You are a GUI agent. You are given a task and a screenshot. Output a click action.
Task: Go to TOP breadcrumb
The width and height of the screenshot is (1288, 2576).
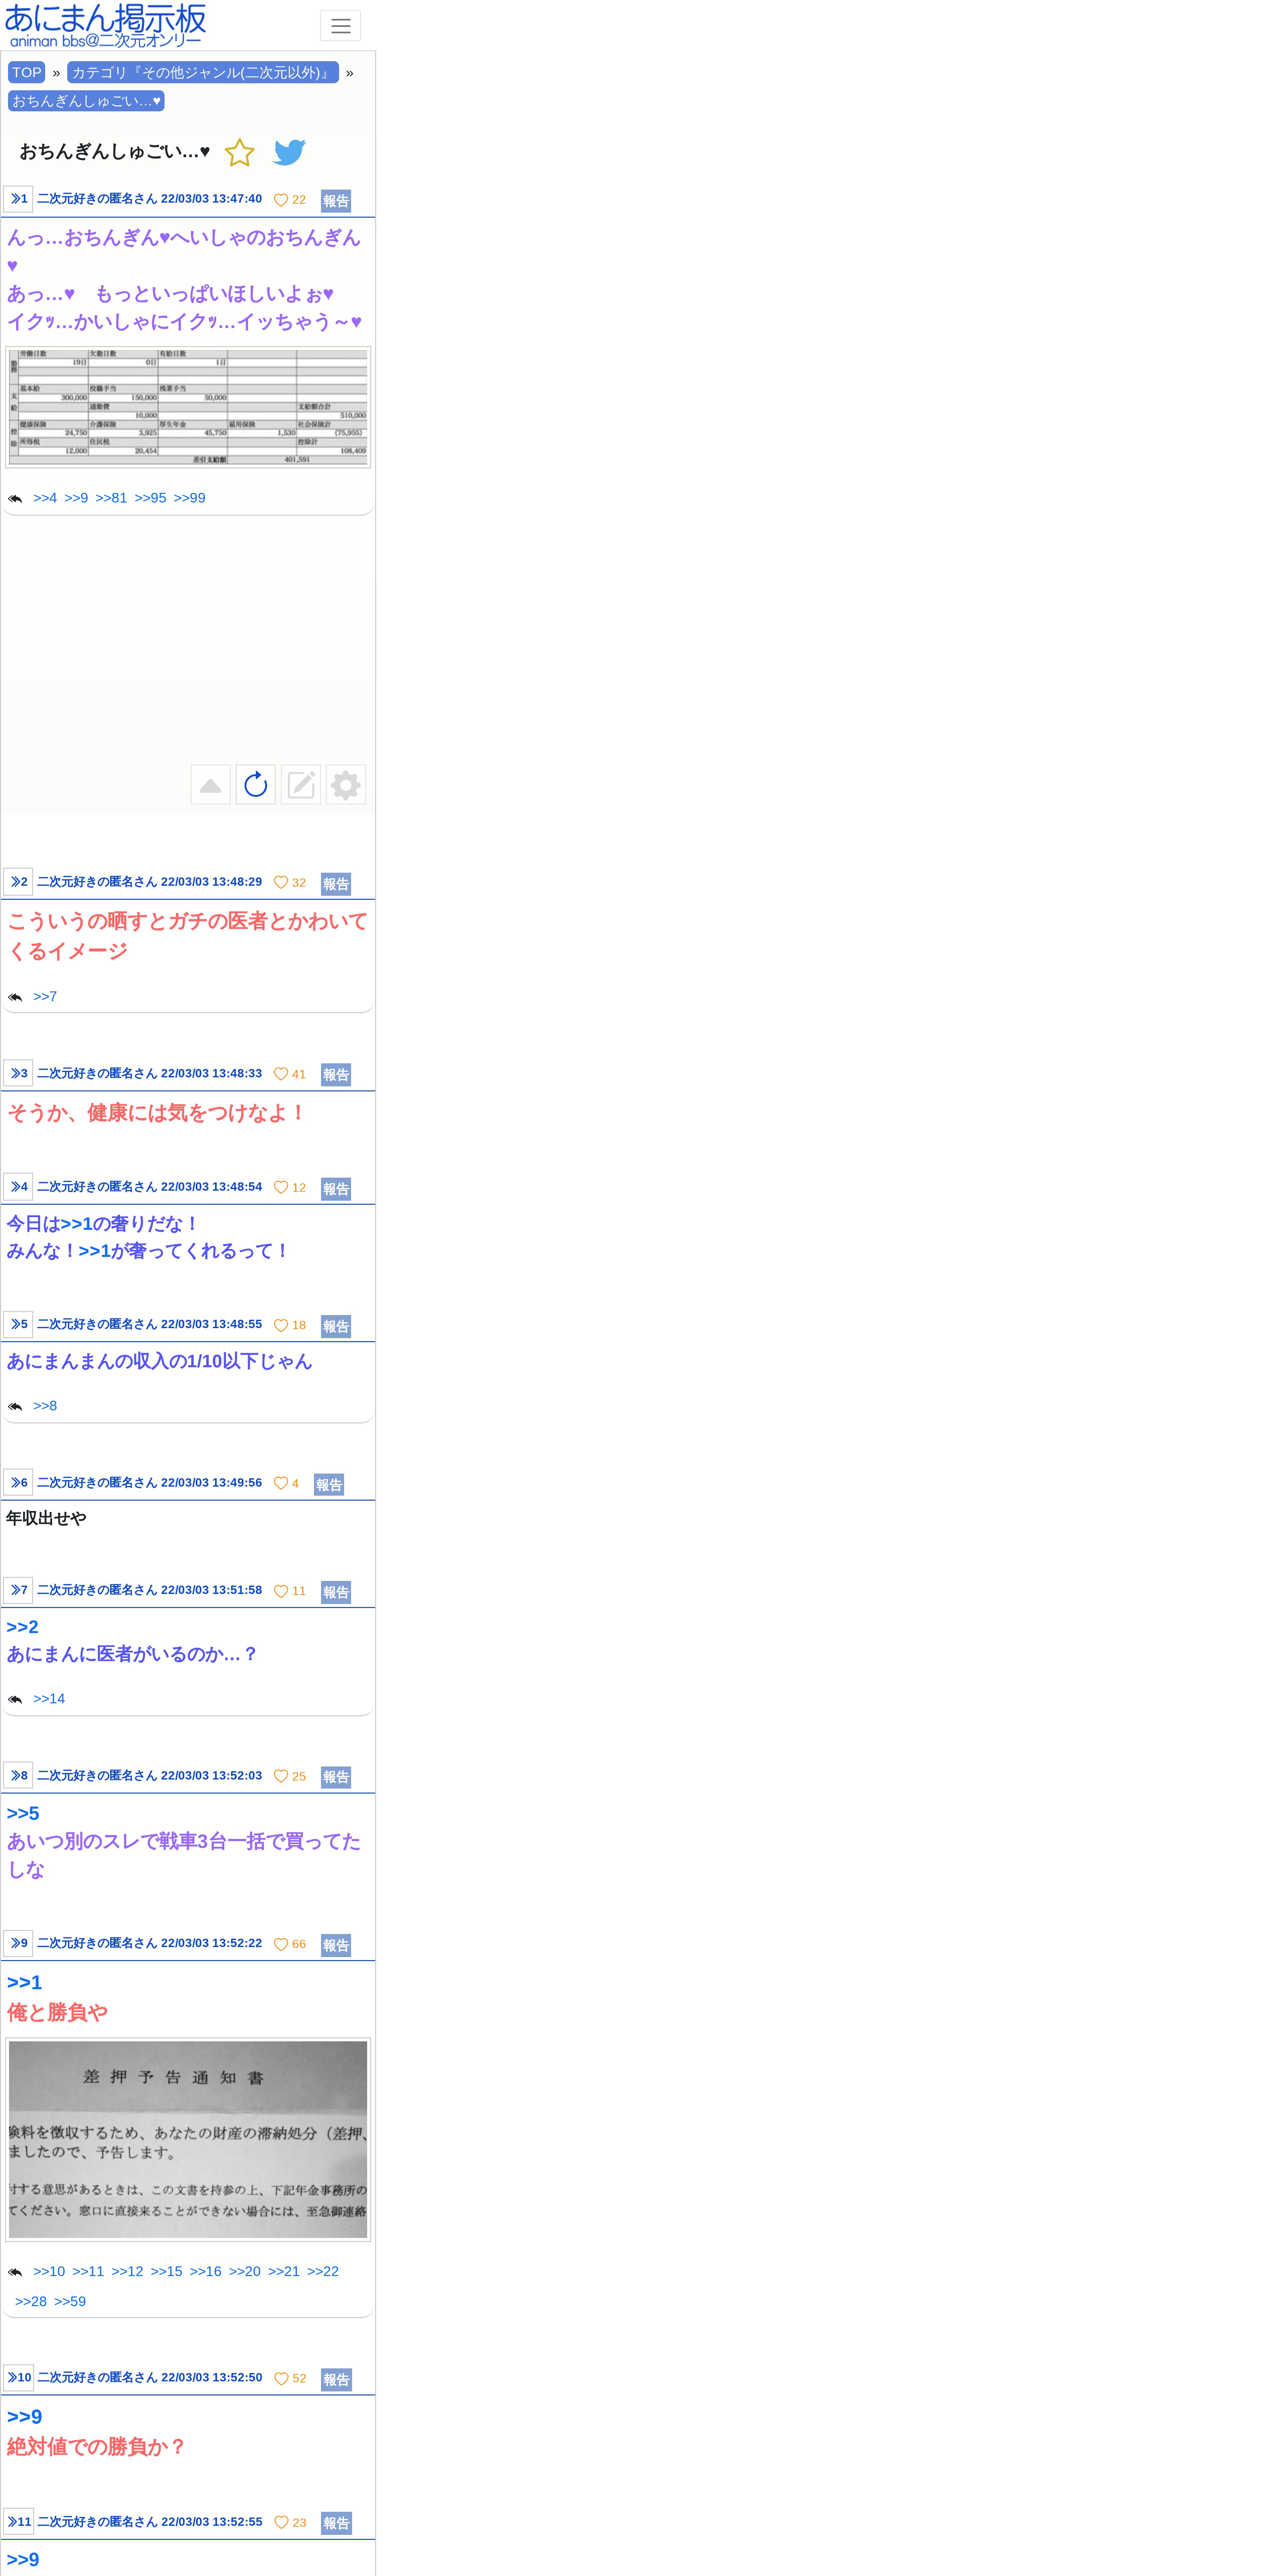point(27,73)
